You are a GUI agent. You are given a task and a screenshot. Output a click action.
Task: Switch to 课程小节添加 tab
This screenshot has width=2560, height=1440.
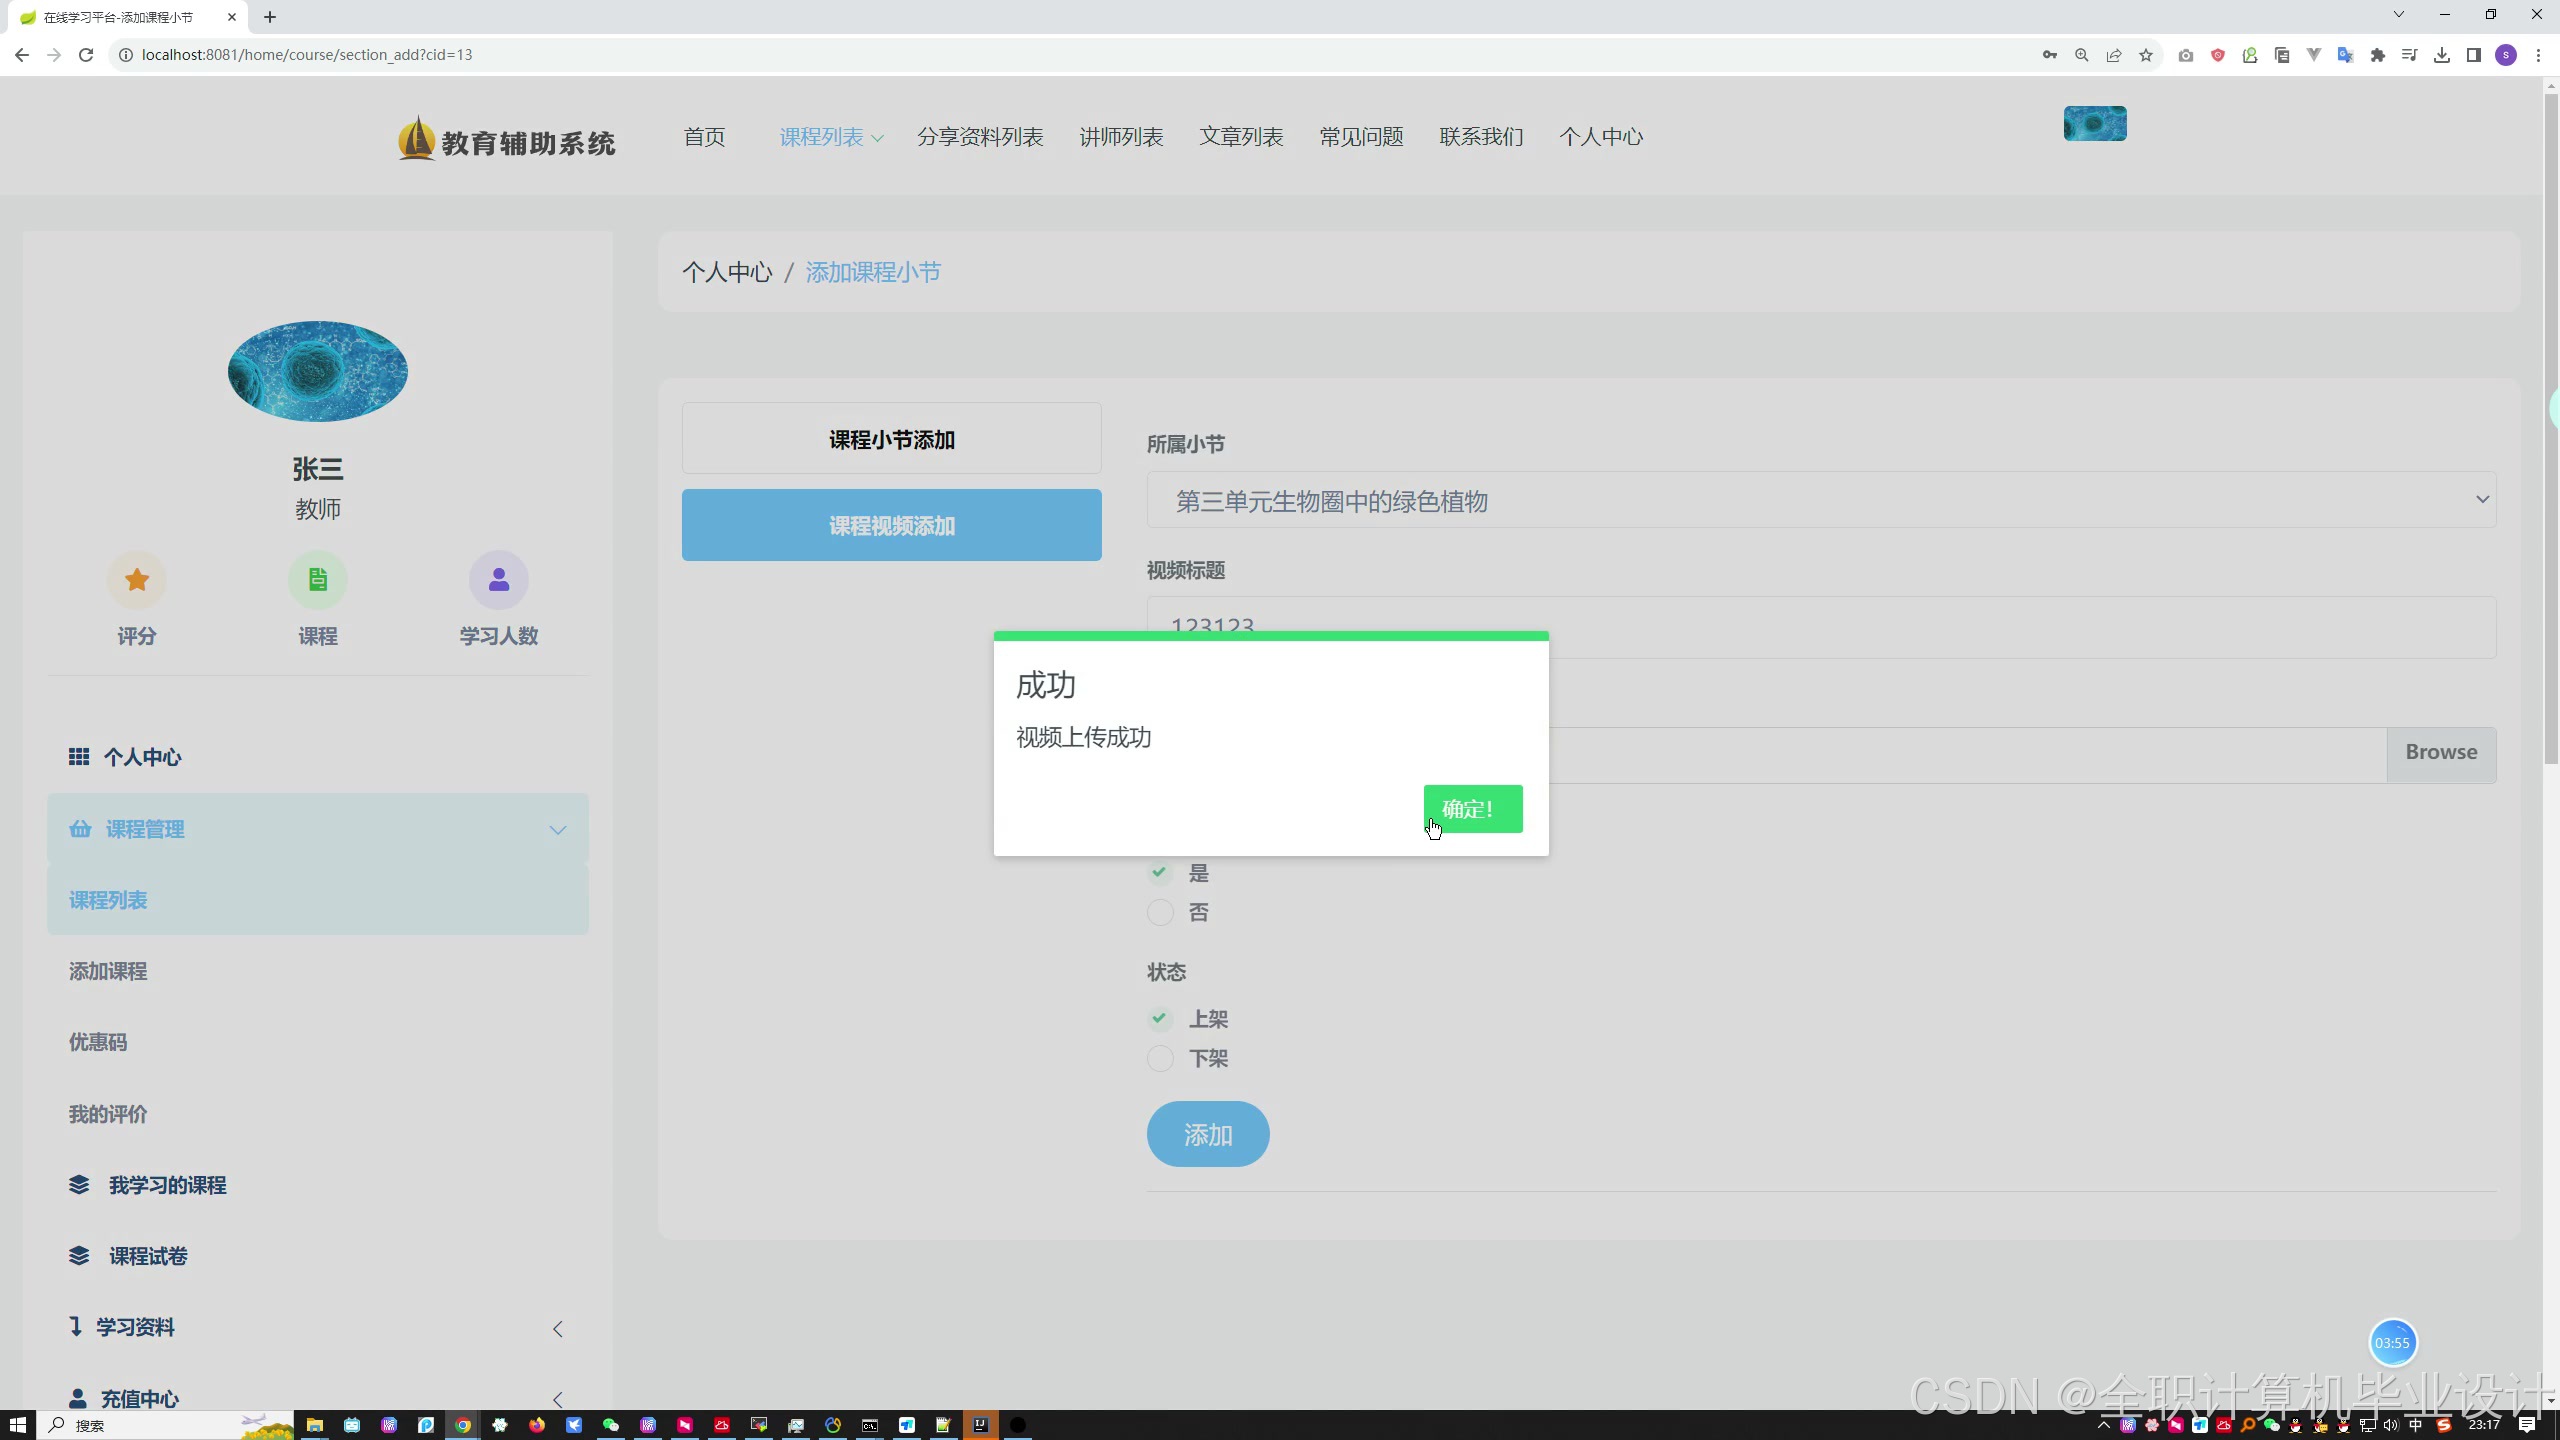click(x=891, y=439)
